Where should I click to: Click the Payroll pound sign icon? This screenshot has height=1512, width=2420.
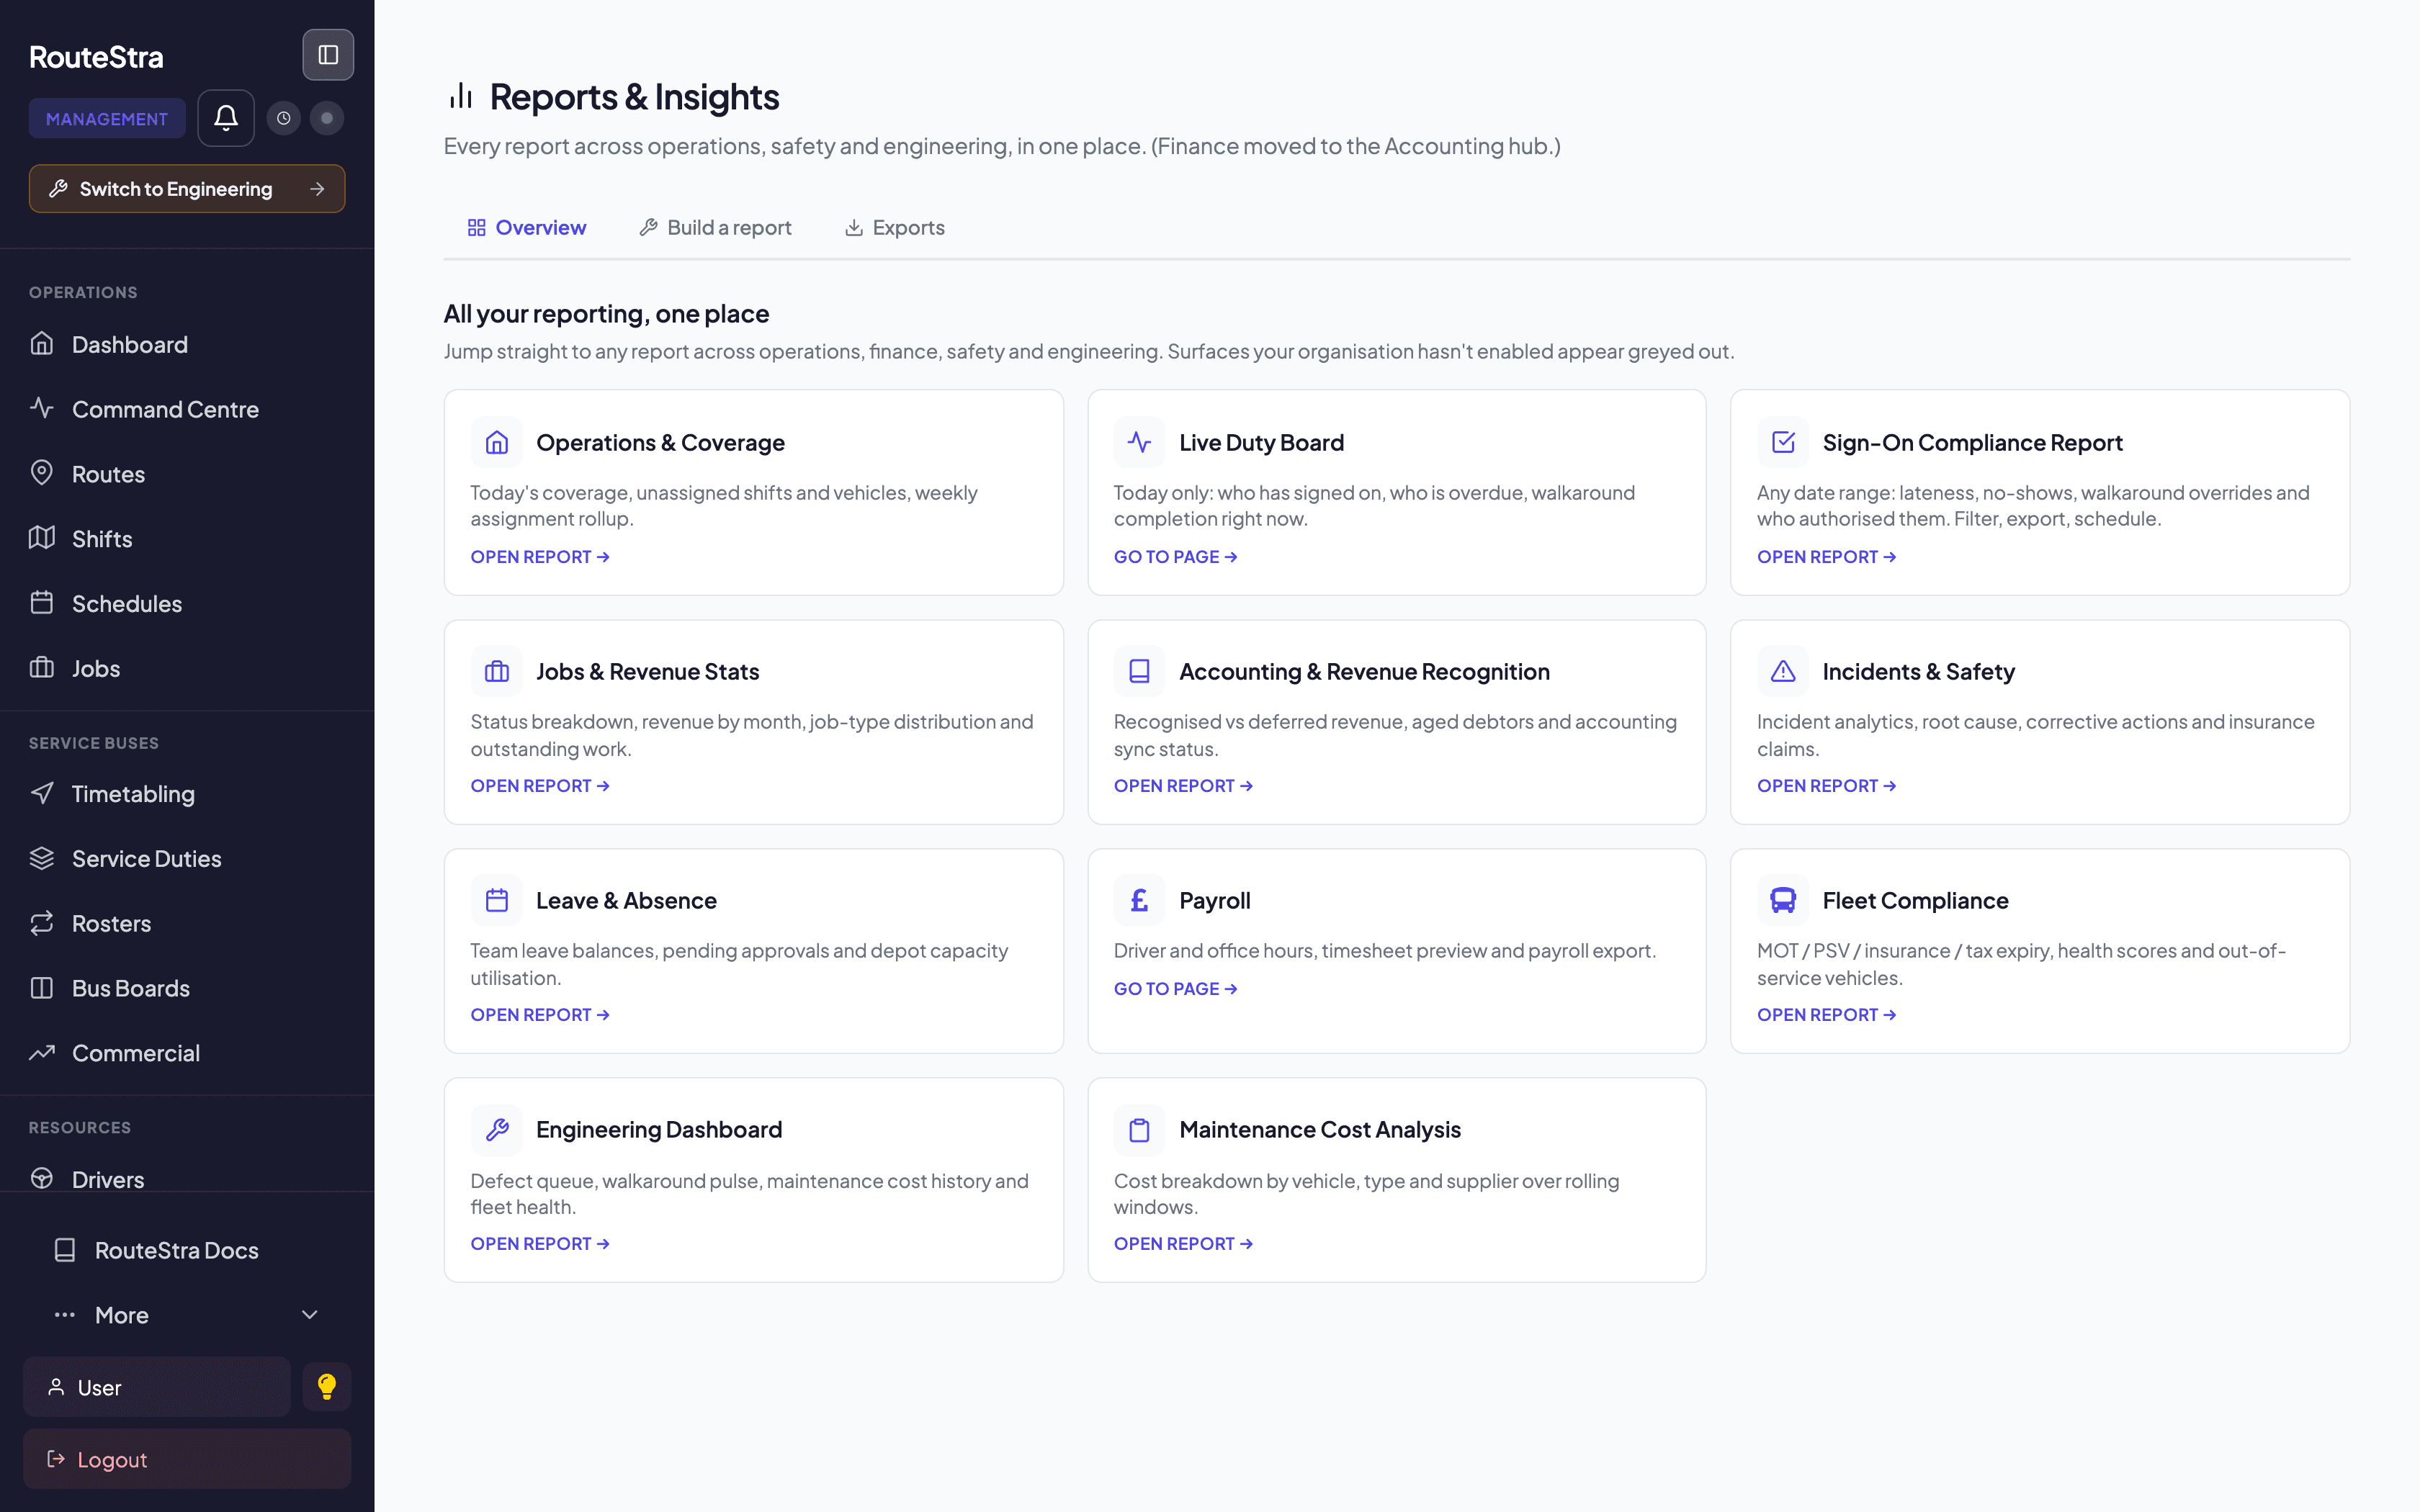(1139, 900)
